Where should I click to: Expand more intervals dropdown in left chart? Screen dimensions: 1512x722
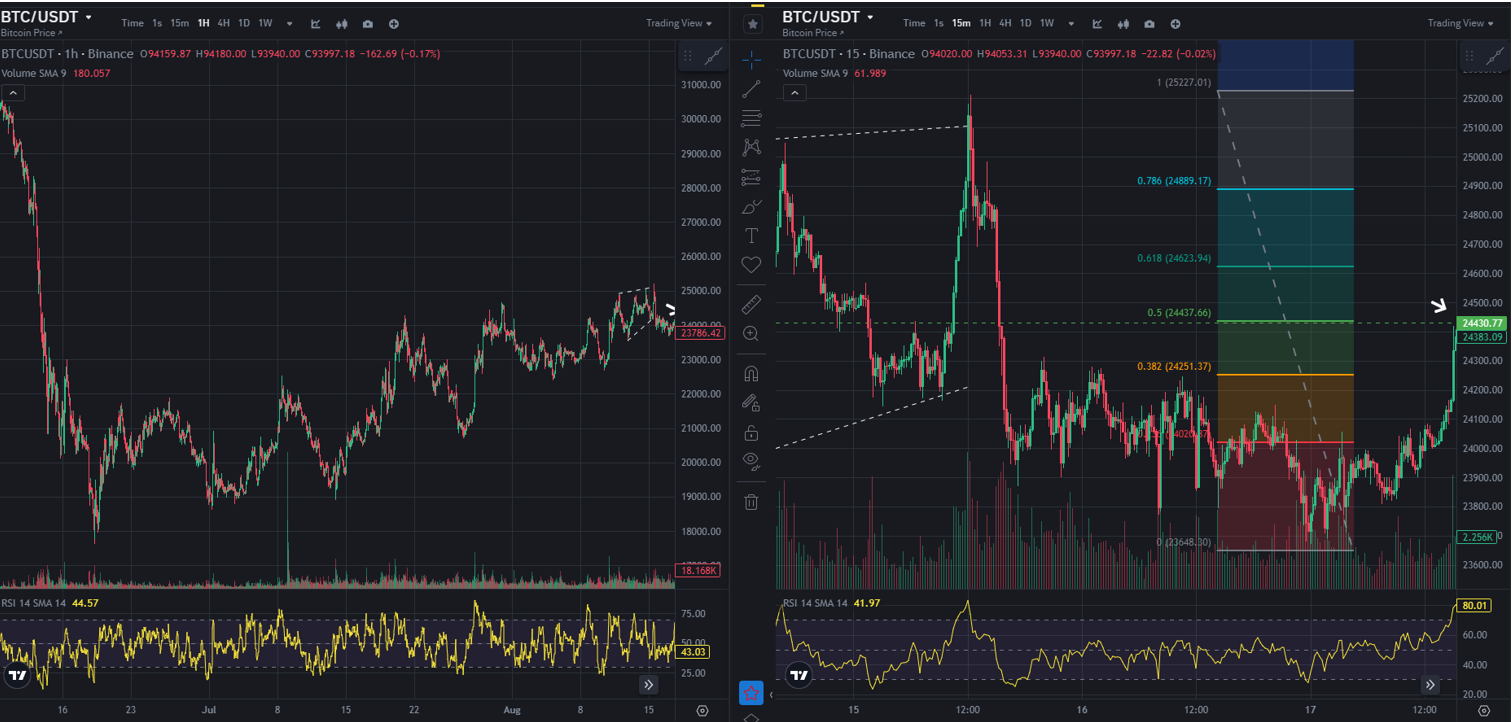[x=290, y=23]
